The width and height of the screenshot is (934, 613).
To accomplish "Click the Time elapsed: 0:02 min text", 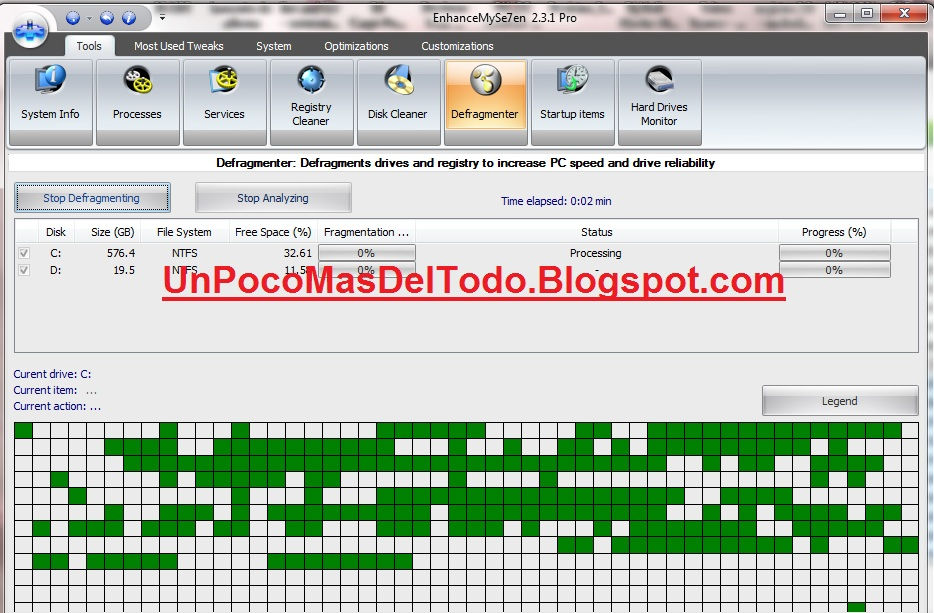I will coord(556,201).
